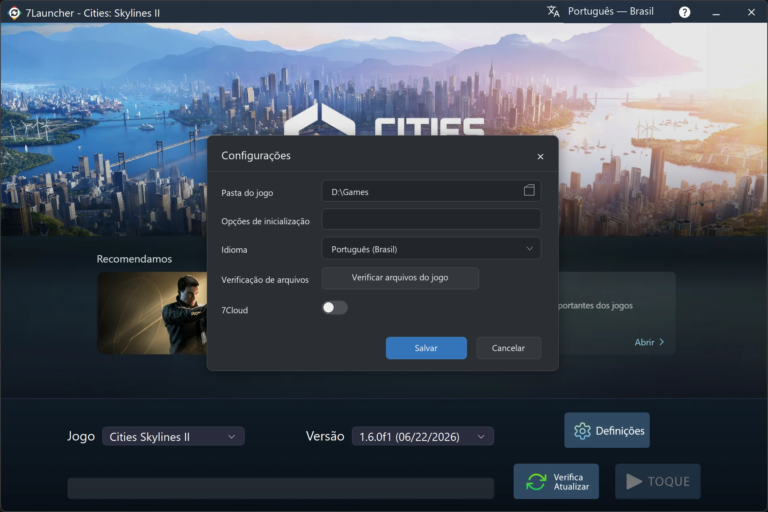Click the Recomendamos heading
The image size is (768, 512).
pyautogui.click(x=134, y=259)
